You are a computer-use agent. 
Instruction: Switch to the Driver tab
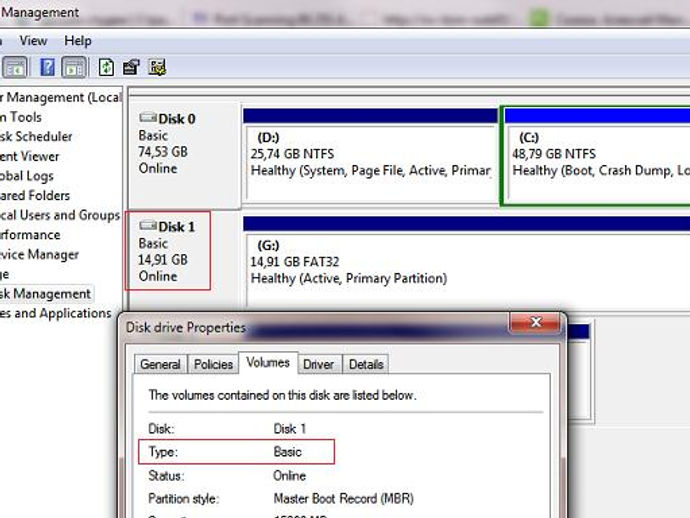point(319,364)
